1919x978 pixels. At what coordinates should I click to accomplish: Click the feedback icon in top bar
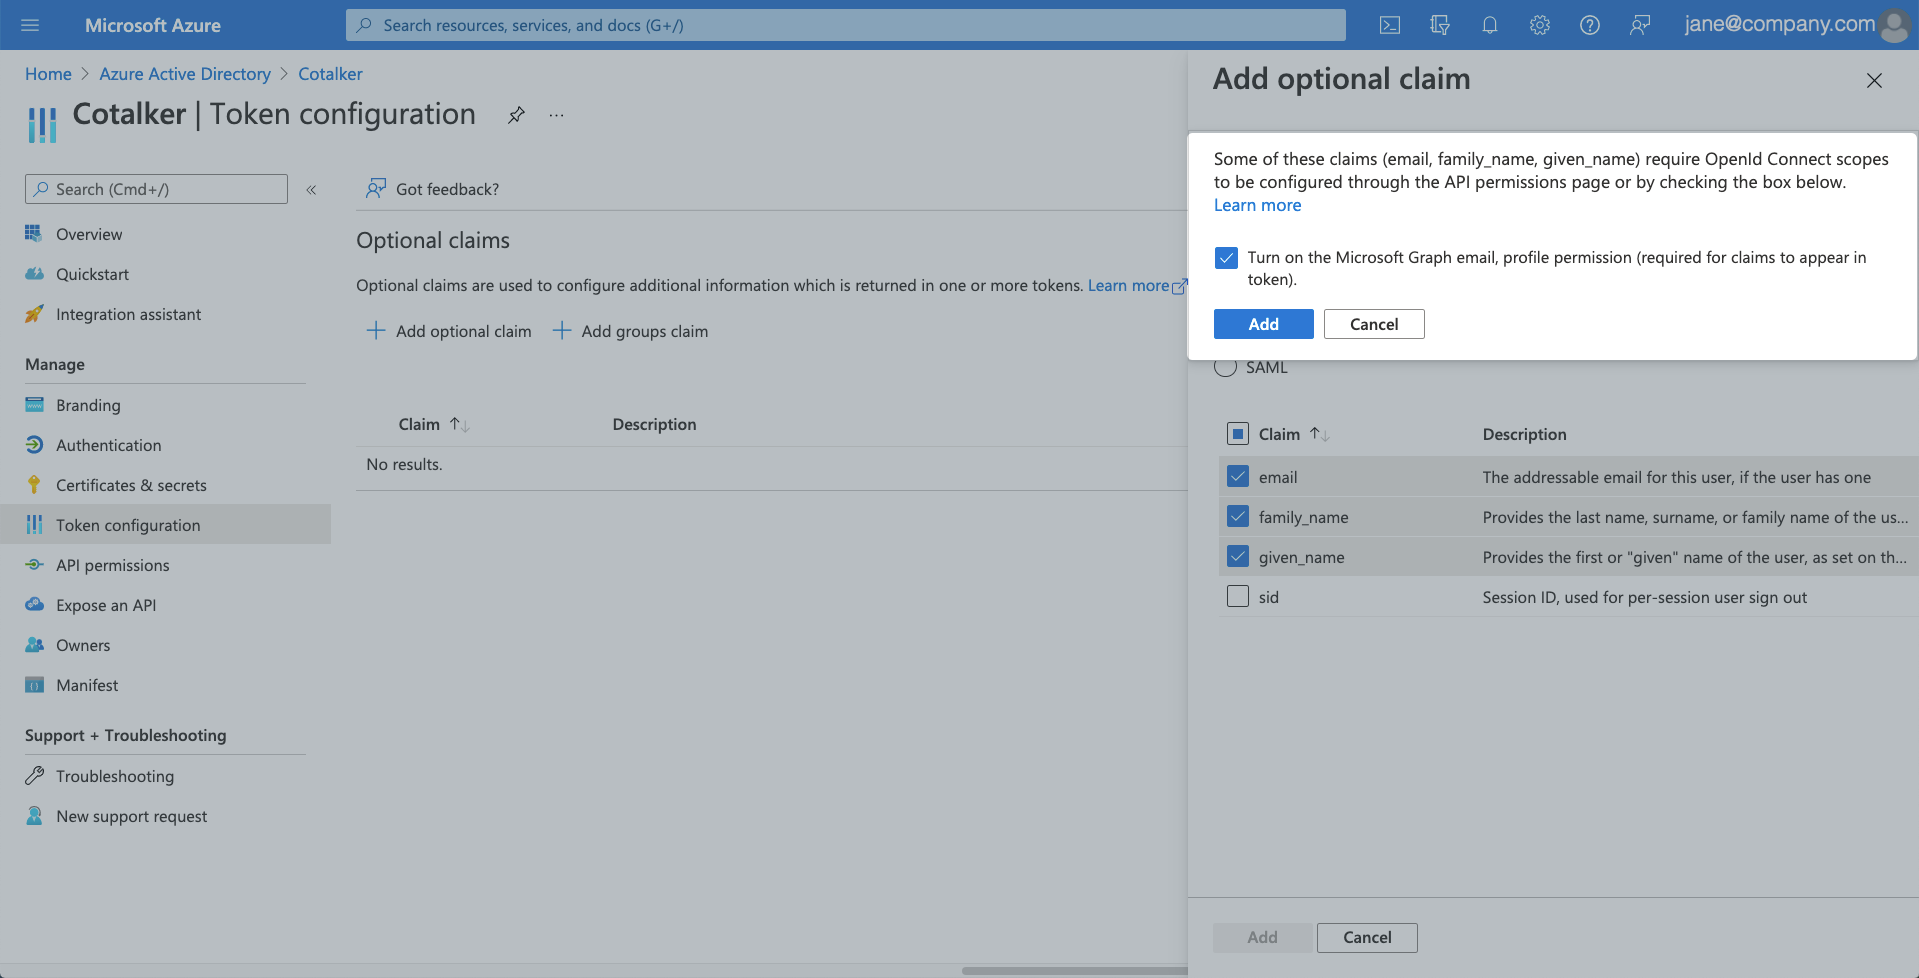tap(1640, 25)
